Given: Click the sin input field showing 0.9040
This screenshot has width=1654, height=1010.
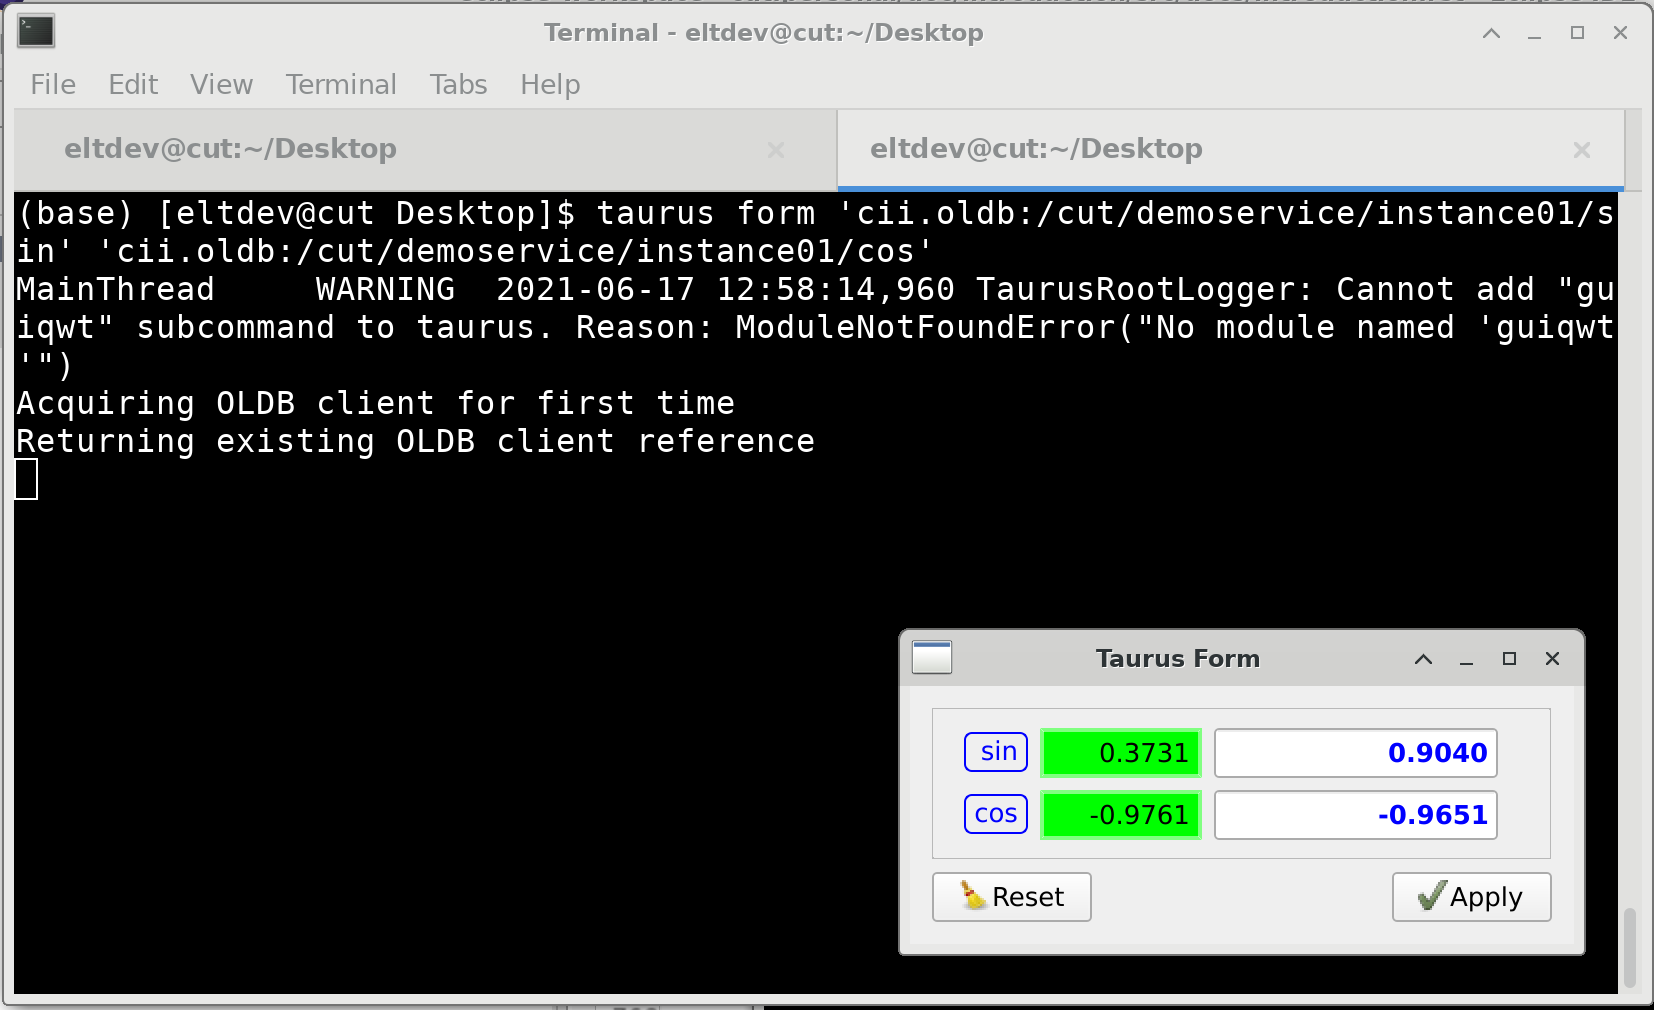Looking at the screenshot, I should point(1355,753).
